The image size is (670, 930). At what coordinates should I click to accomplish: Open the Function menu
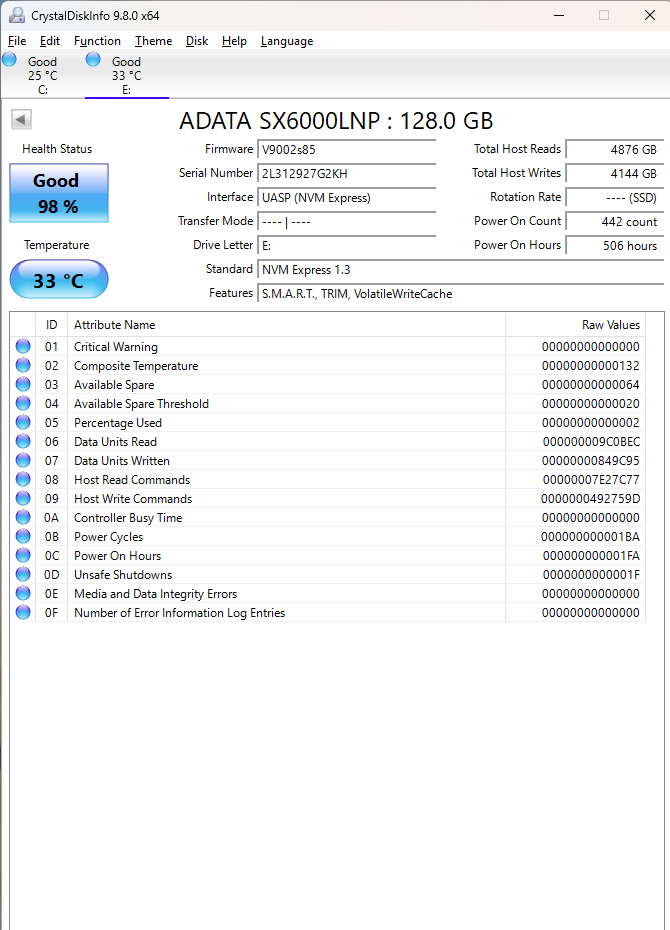tap(97, 41)
